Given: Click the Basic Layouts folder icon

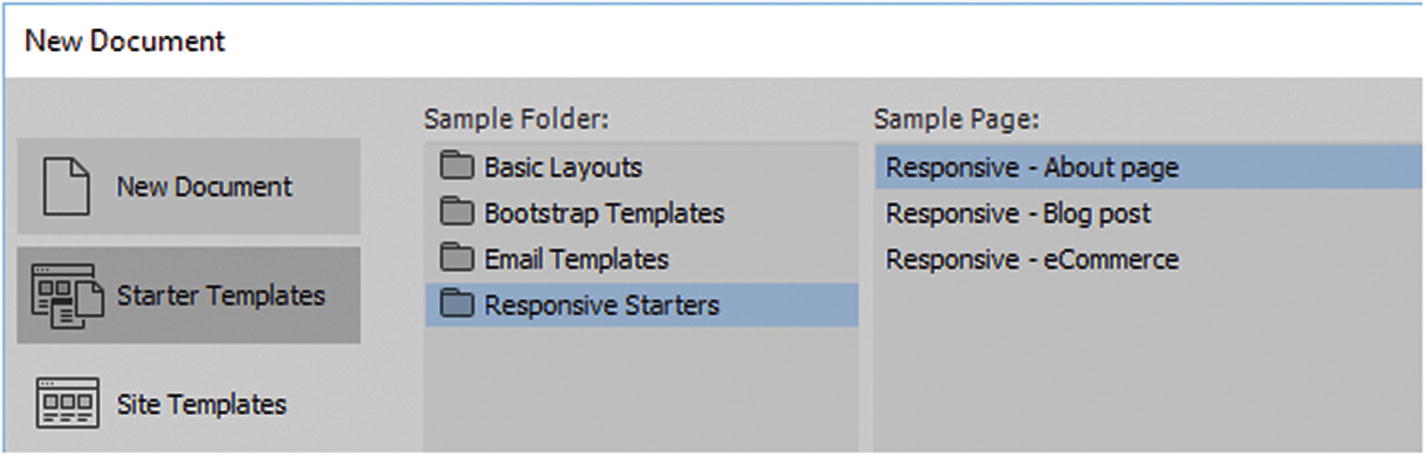Looking at the screenshot, I should click(457, 167).
